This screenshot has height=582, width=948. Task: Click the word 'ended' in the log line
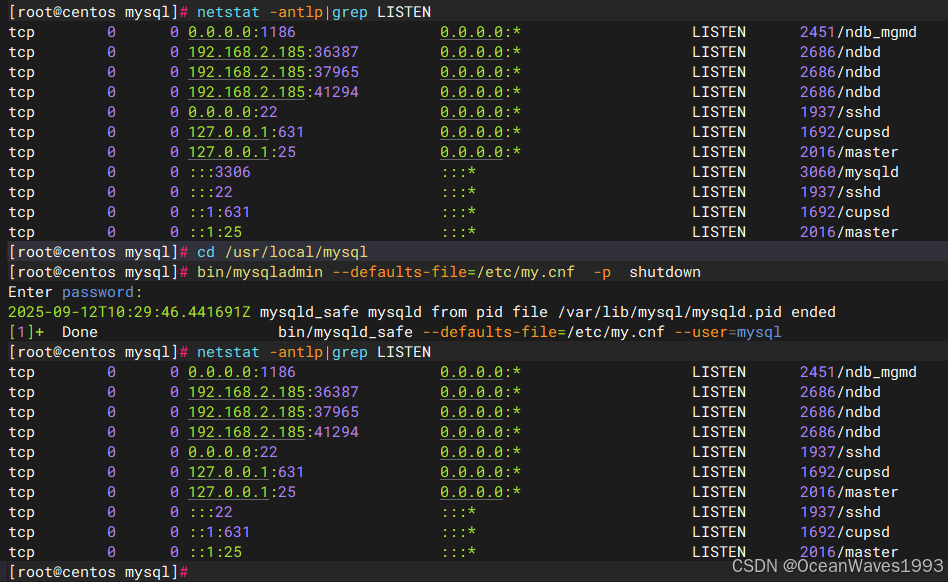pos(813,312)
